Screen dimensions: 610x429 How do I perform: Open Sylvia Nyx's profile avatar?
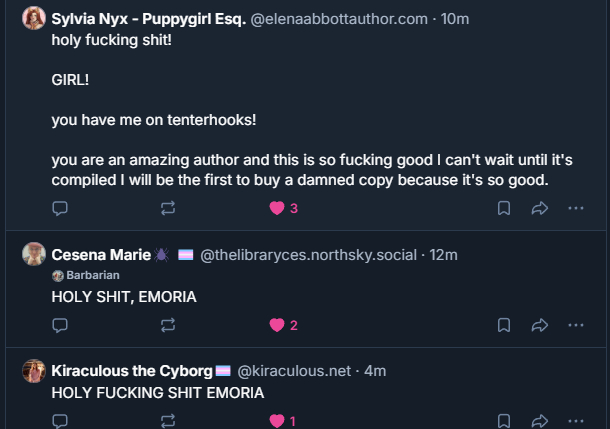(34, 18)
